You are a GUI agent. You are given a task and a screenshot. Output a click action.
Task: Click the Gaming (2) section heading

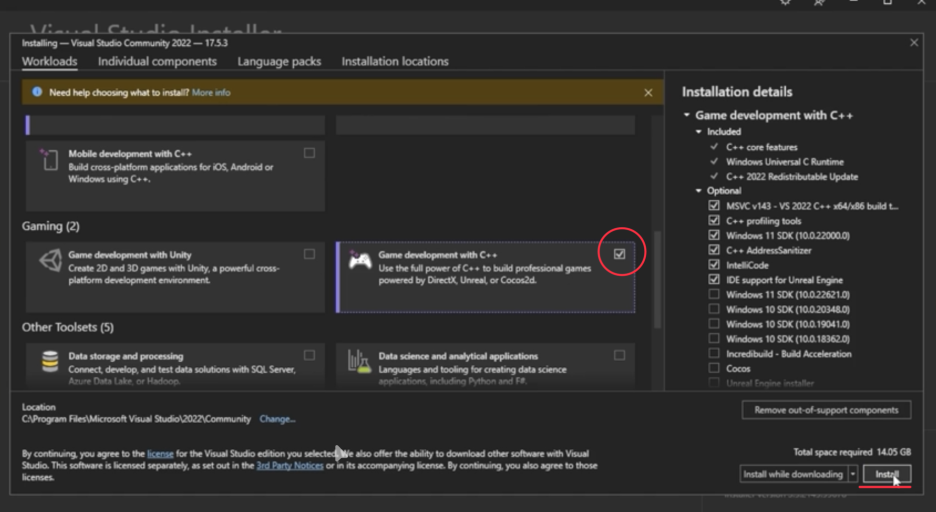tap(51, 226)
